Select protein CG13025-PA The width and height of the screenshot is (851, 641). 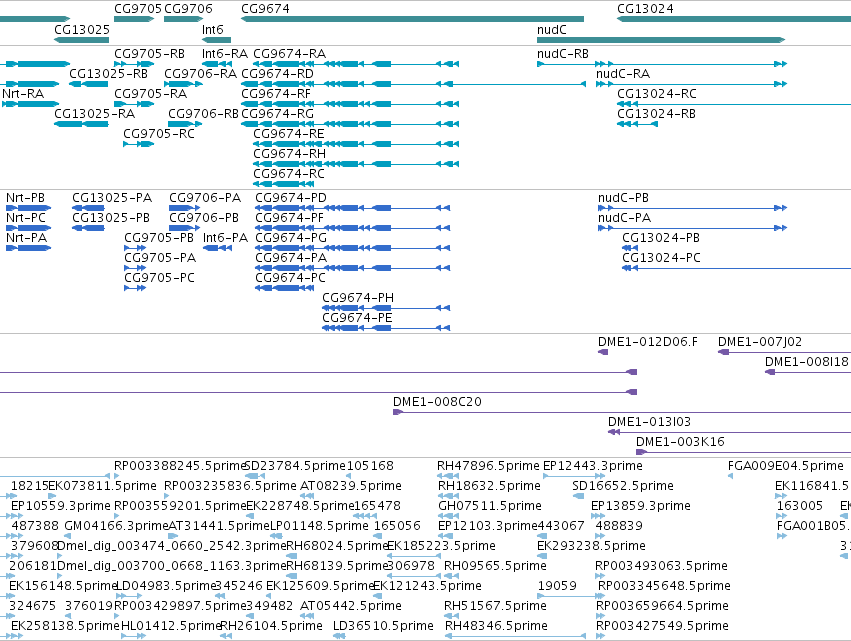(x=112, y=198)
